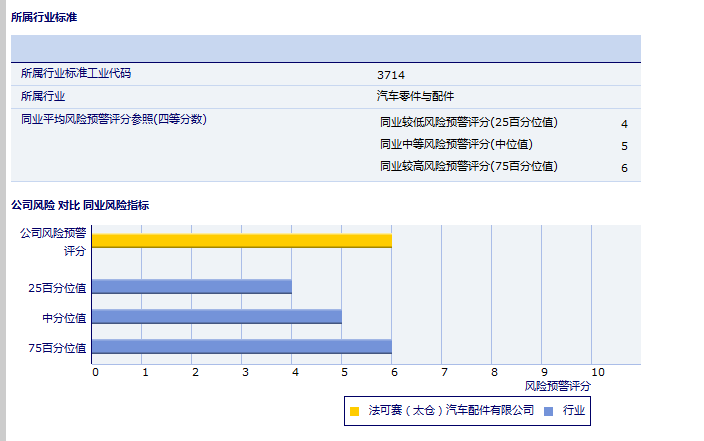Click the blue 行业 legend swatch

tap(549, 410)
